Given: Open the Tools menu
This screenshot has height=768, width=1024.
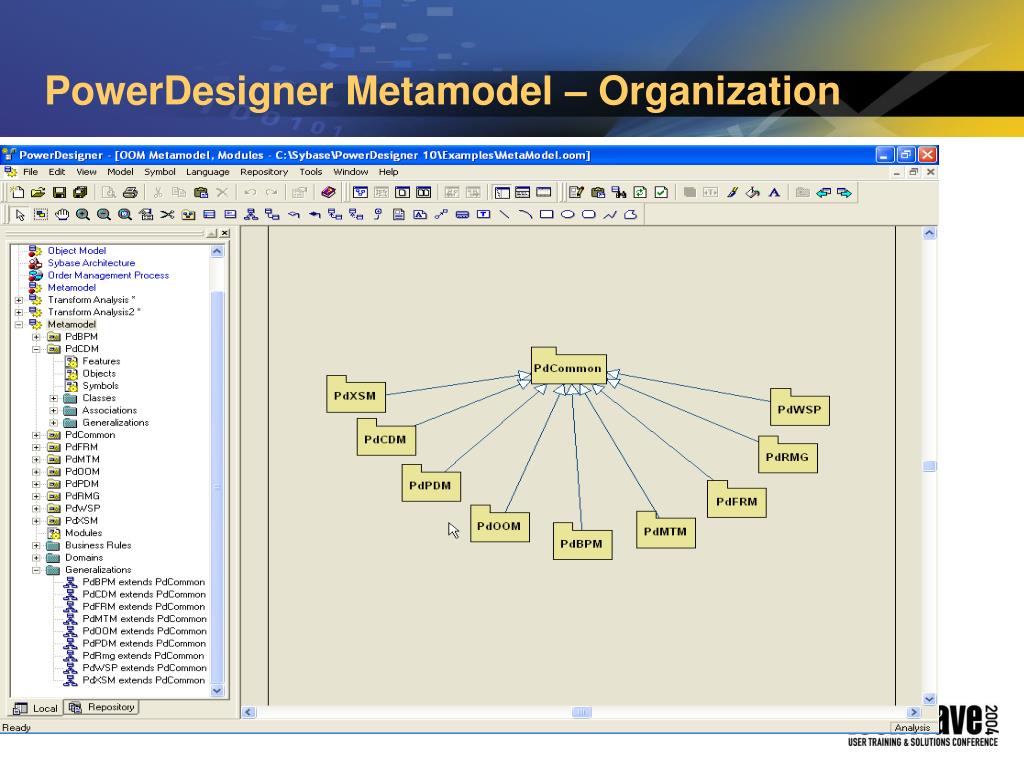Looking at the screenshot, I should pos(311,172).
